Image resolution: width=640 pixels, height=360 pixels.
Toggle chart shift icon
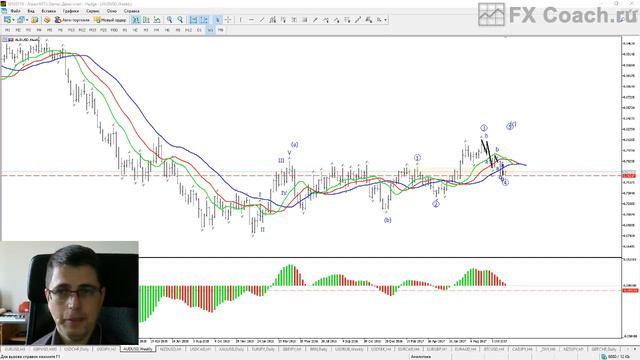tap(204, 20)
